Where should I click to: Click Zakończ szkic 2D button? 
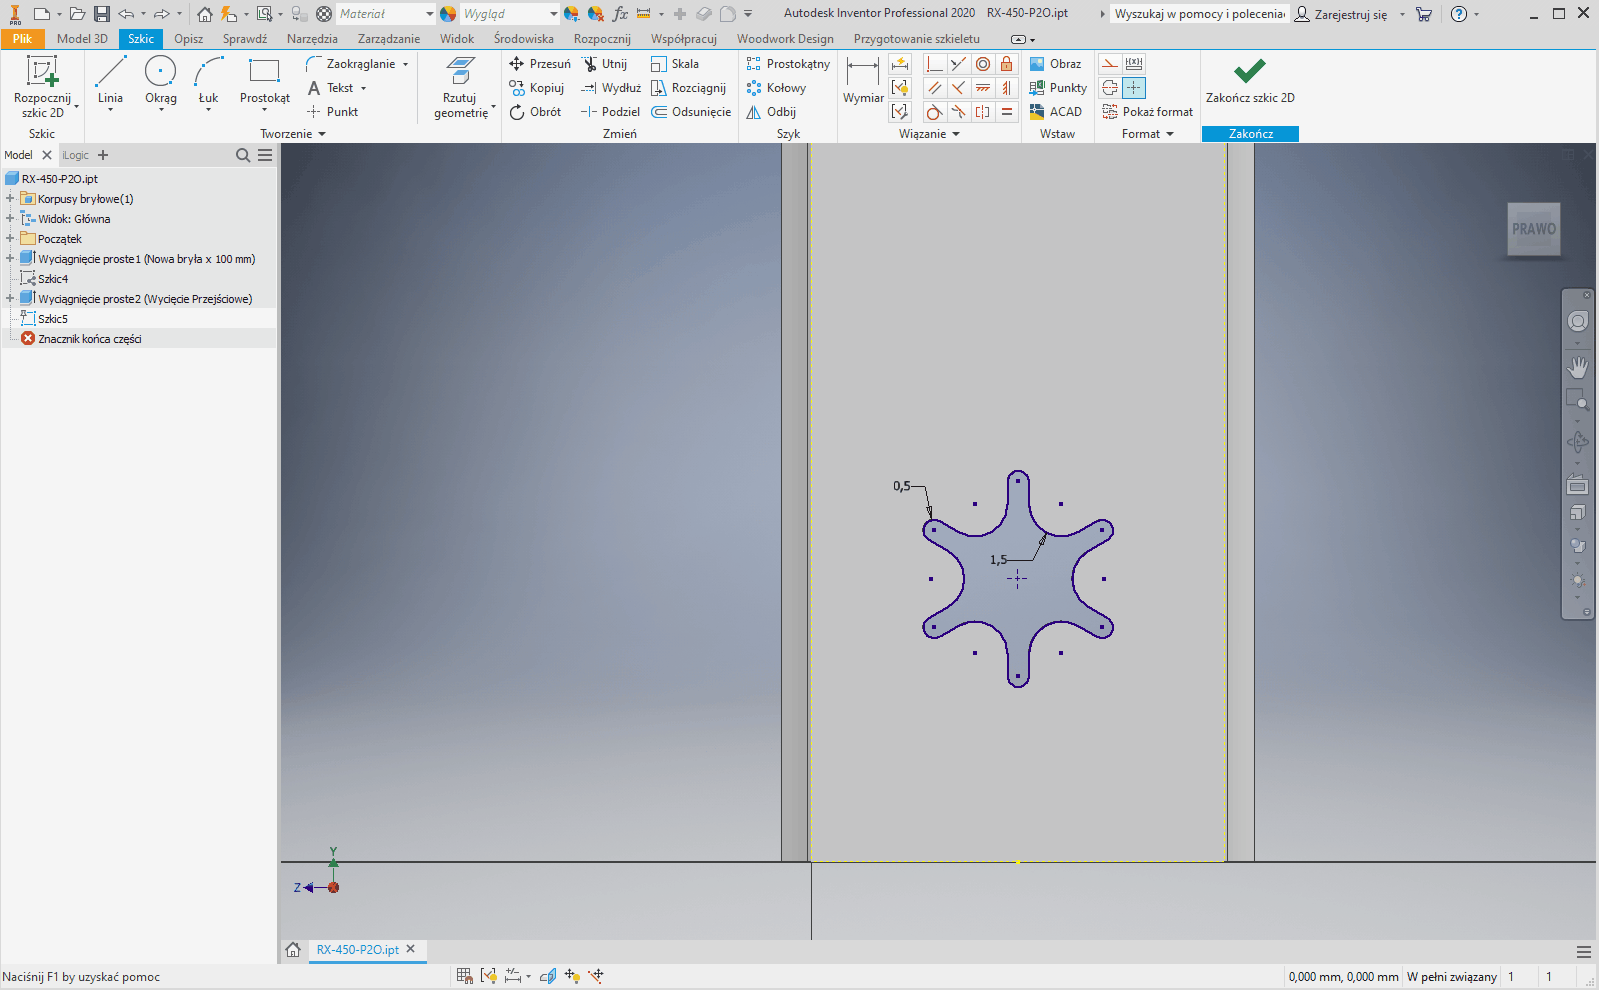pyautogui.click(x=1249, y=80)
